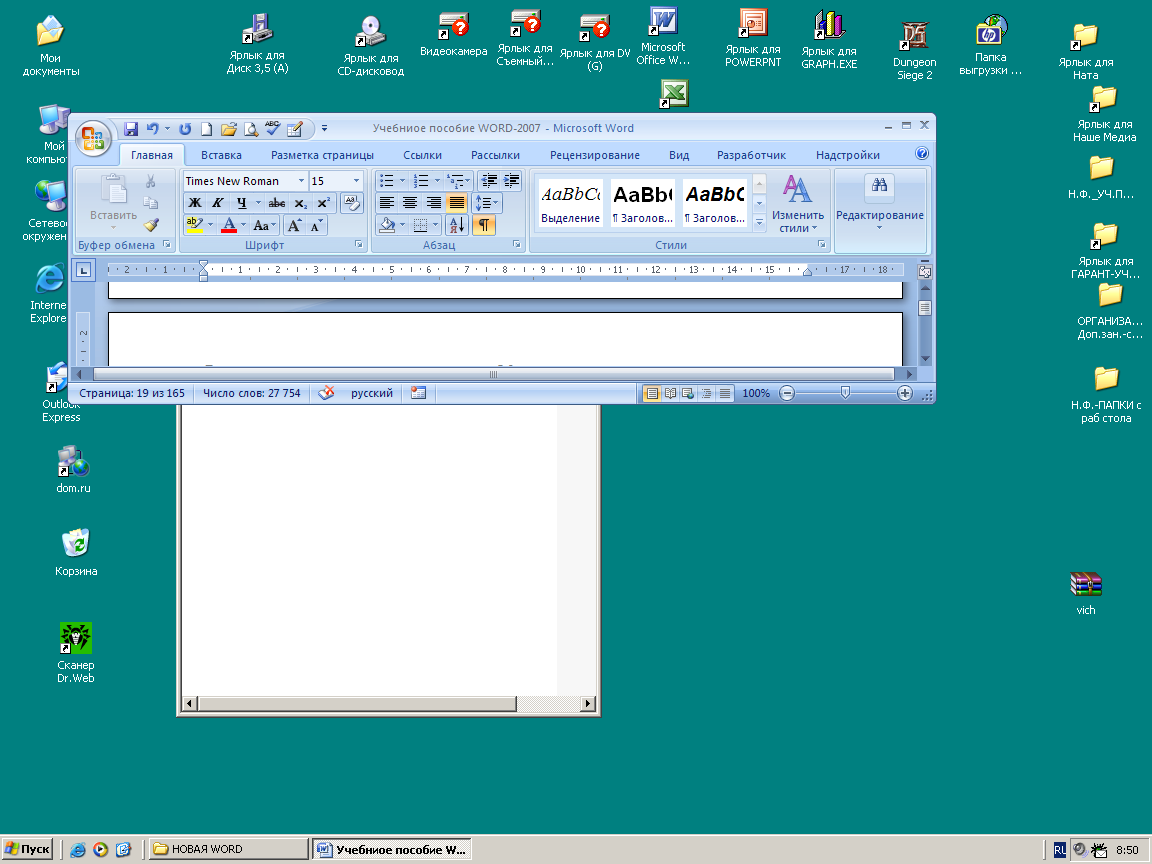The image size is (1152, 864).
Task: Run the ABC spelling check icon
Action: tap(273, 129)
